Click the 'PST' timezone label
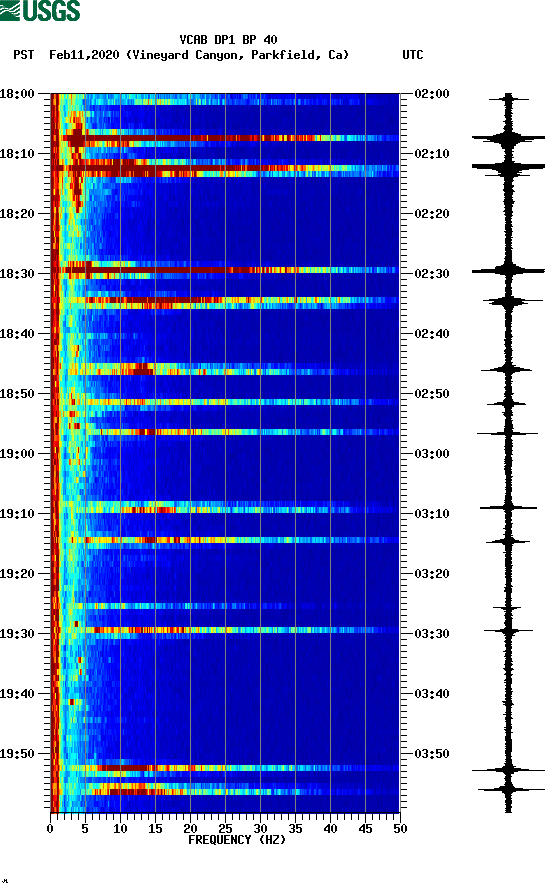The height and width of the screenshot is (892, 552). [x=23, y=55]
